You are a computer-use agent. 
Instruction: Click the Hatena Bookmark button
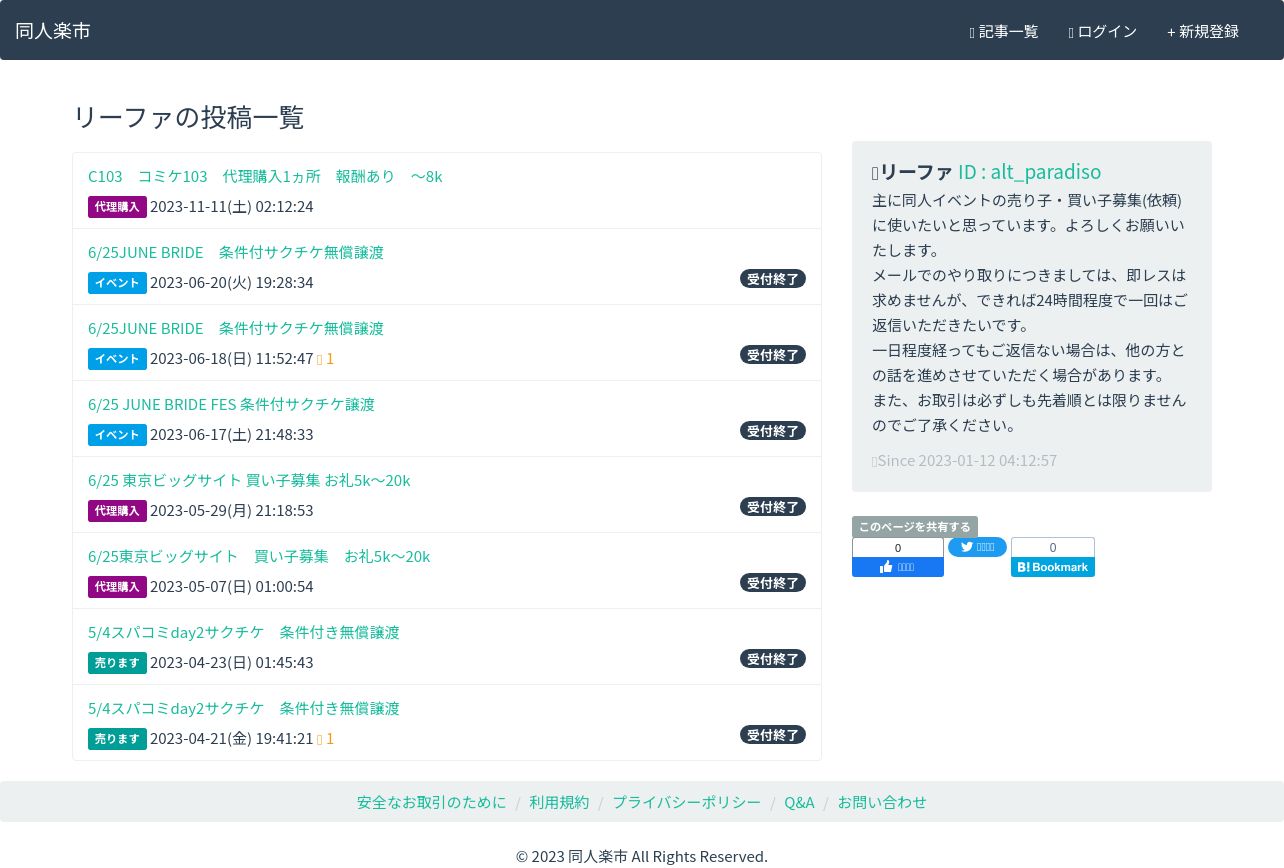[x=1052, y=567]
